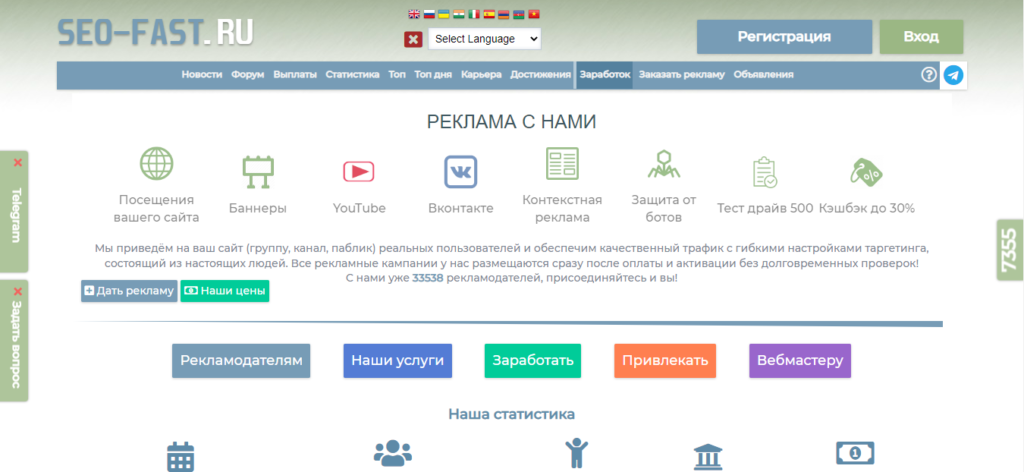
Task: Click the Наша статистика heading
Action: coord(511,414)
